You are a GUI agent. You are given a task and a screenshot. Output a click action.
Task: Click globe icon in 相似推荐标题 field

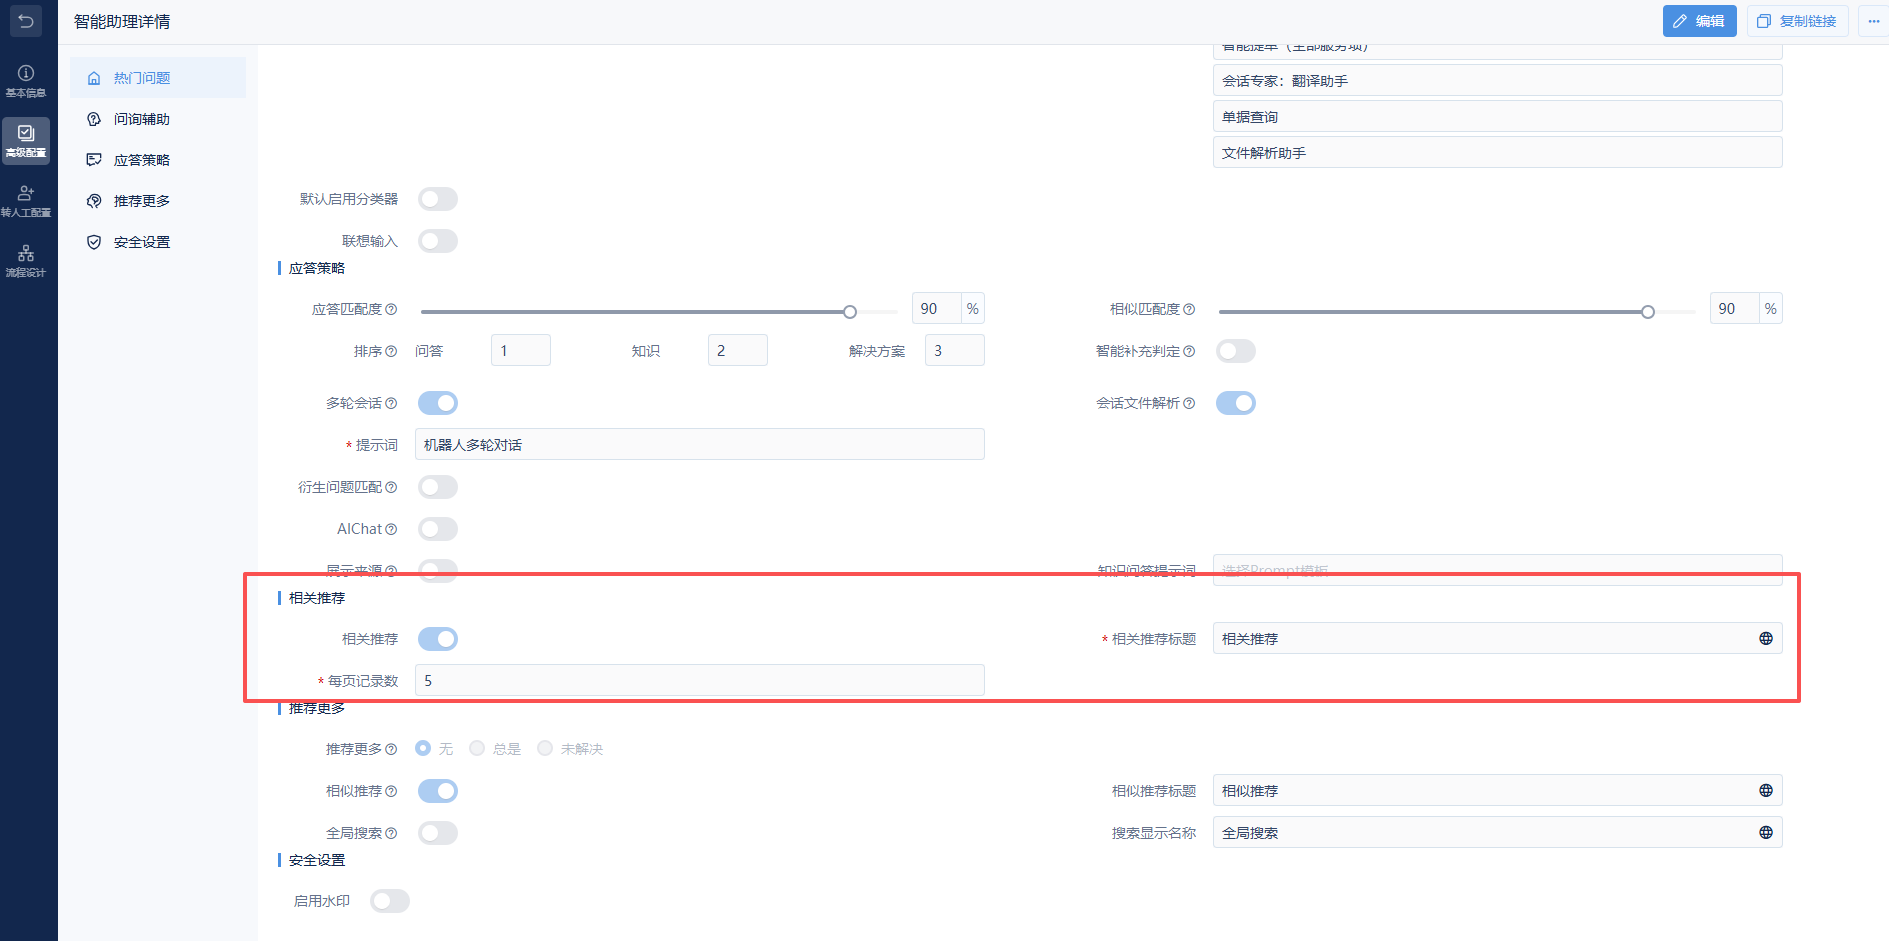pos(1765,791)
